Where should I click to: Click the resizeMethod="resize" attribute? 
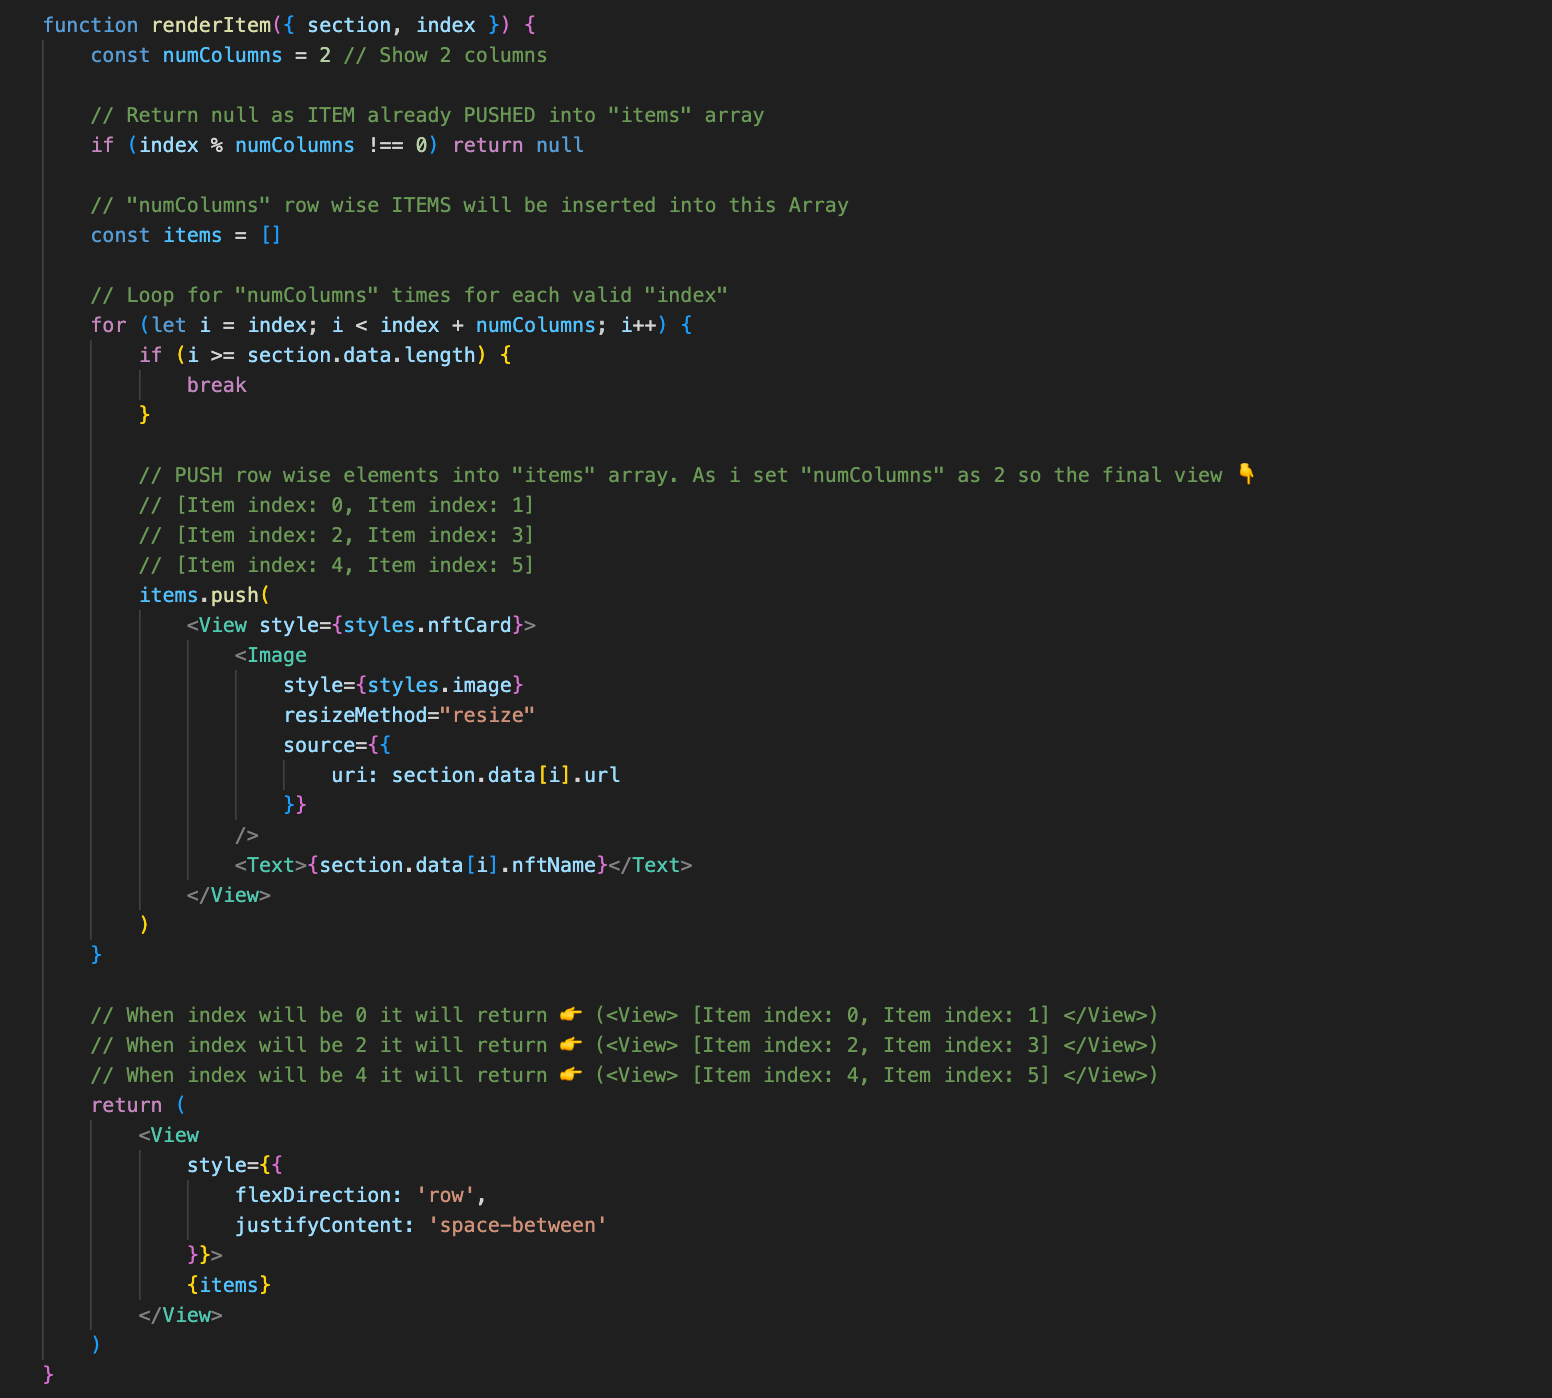409,715
